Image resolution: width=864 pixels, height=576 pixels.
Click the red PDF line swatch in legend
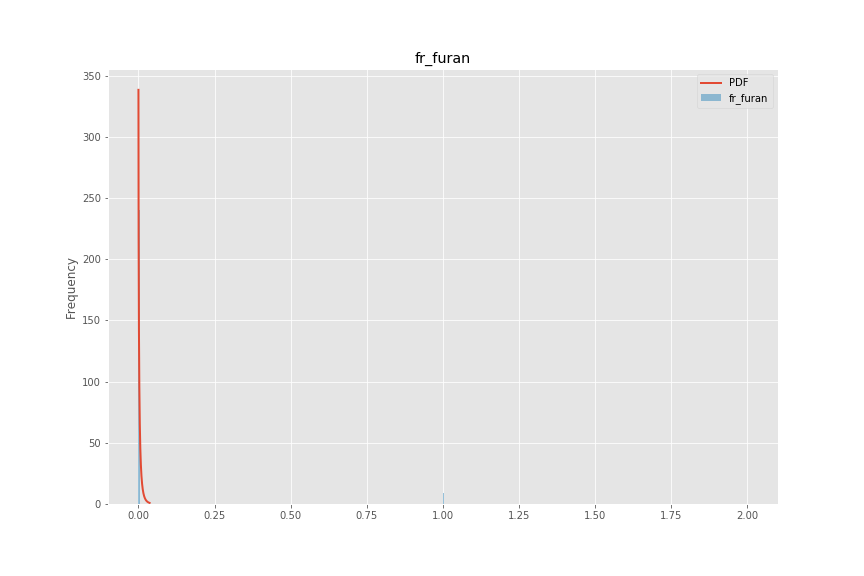click(x=710, y=83)
